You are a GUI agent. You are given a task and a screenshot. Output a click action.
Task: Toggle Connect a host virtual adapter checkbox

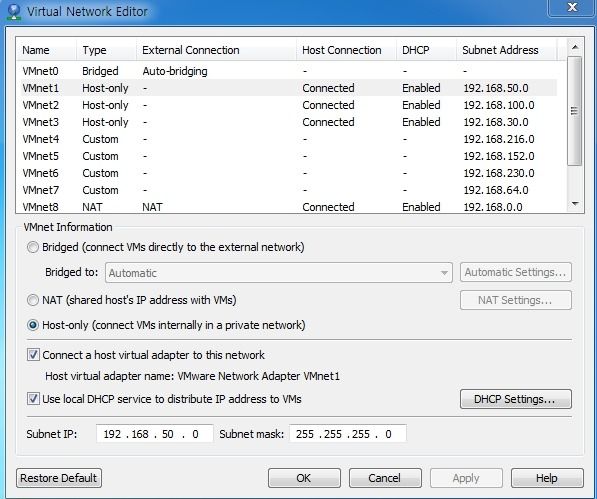pyautogui.click(x=33, y=355)
